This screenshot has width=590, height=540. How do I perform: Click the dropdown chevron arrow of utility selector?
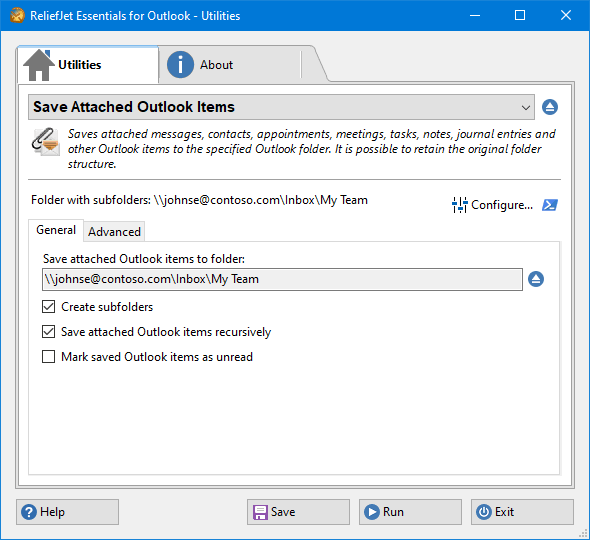coord(526,108)
